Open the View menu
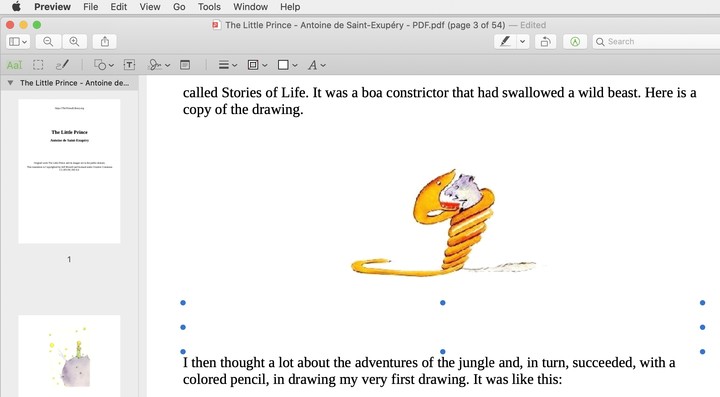The image size is (720, 397). tap(150, 7)
